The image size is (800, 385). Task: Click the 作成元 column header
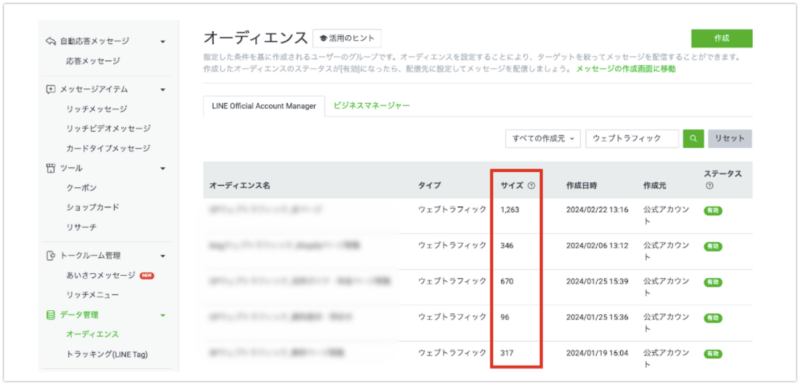(x=655, y=186)
